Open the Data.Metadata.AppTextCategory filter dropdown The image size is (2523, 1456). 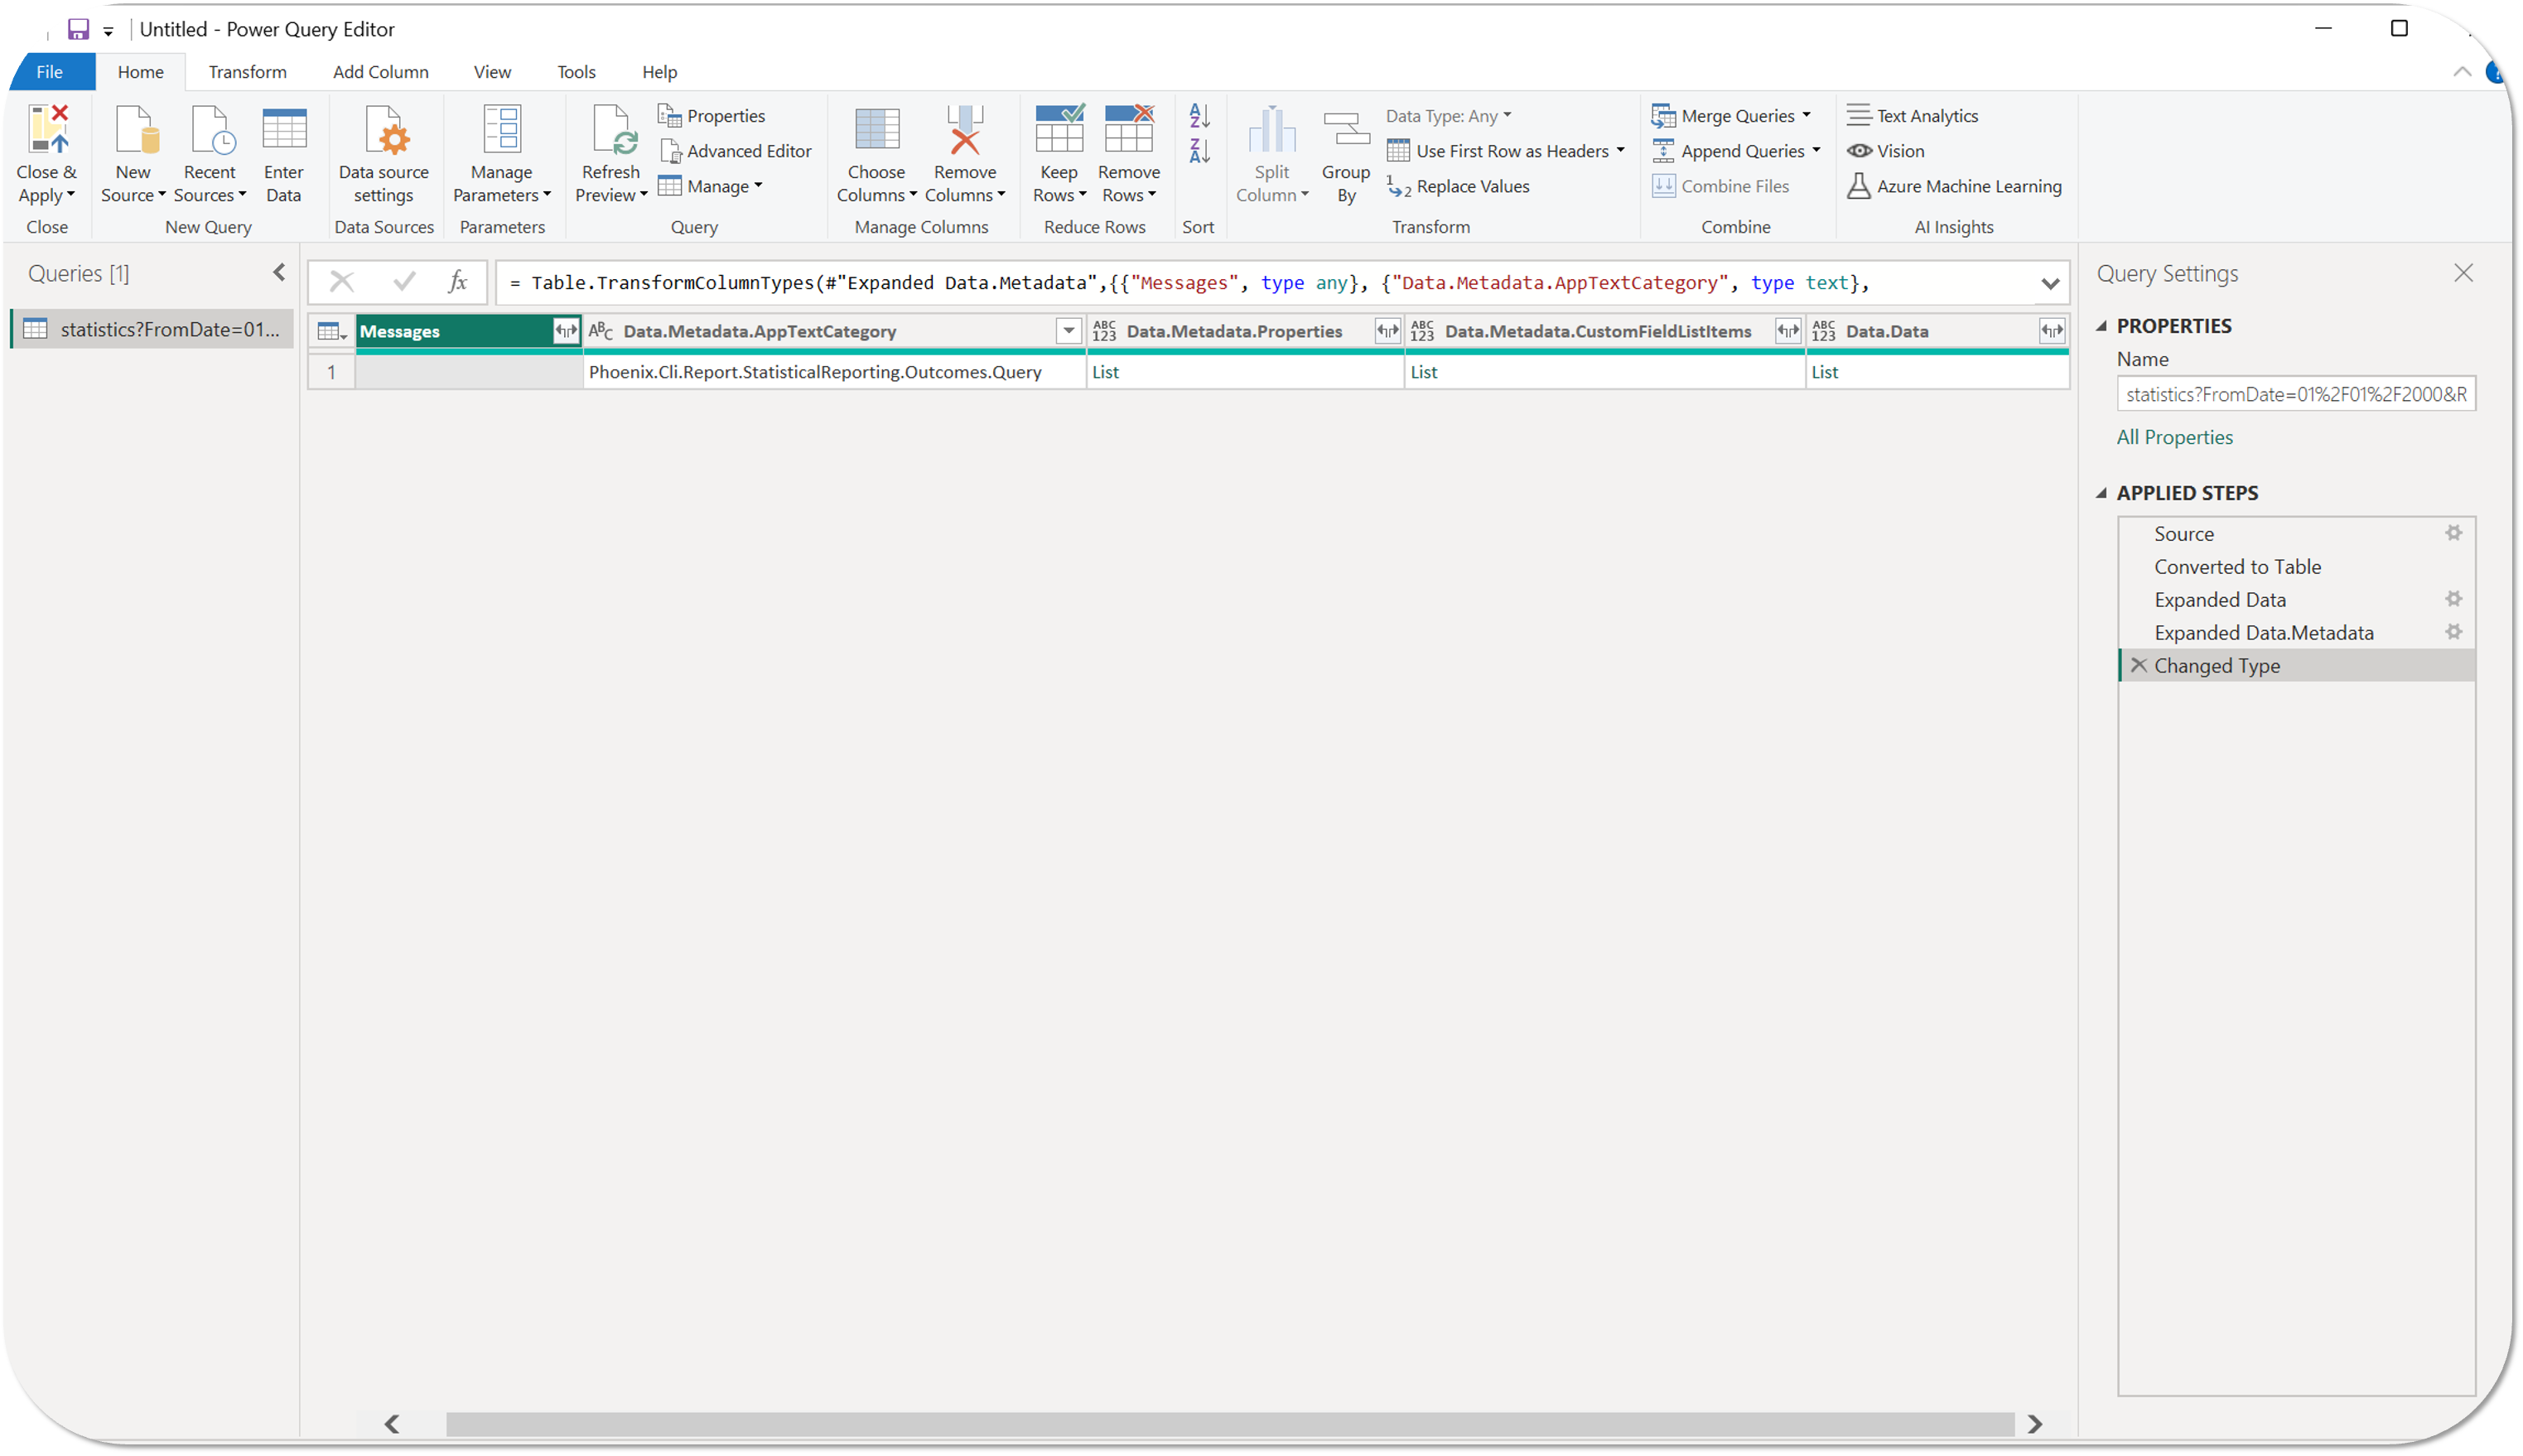coord(1068,331)
